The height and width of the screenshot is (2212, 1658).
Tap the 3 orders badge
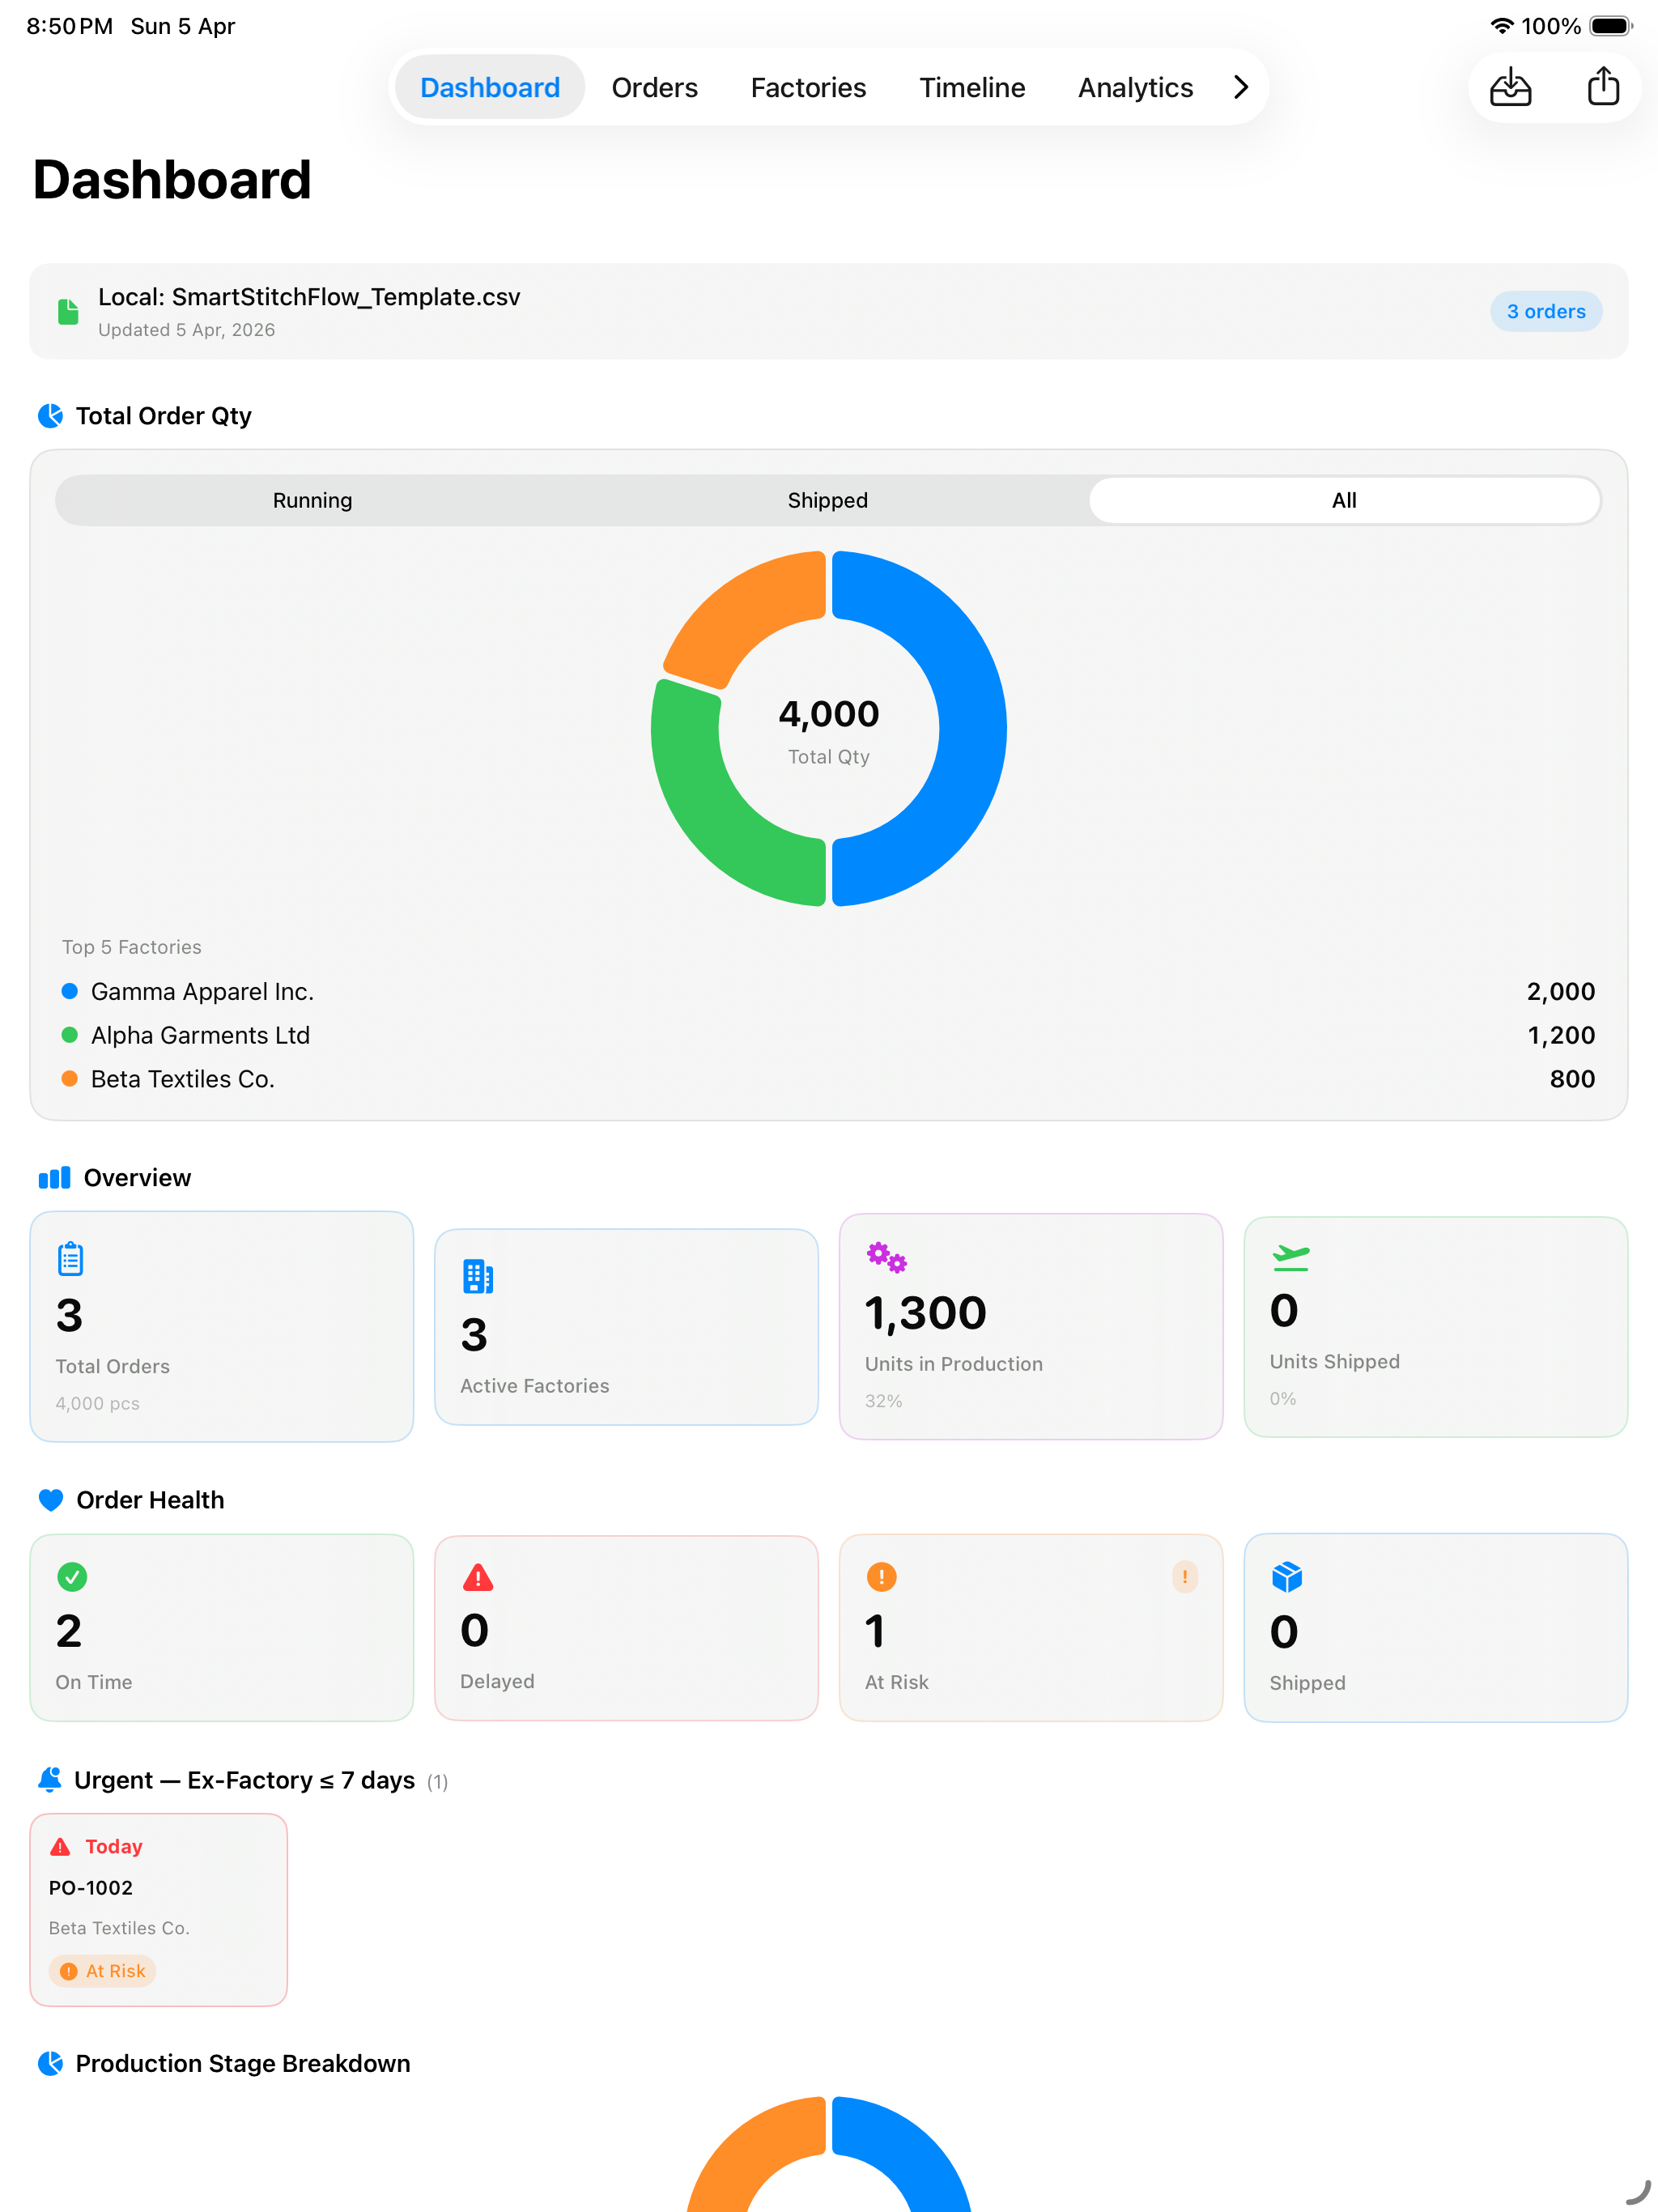click(1546, 311)
